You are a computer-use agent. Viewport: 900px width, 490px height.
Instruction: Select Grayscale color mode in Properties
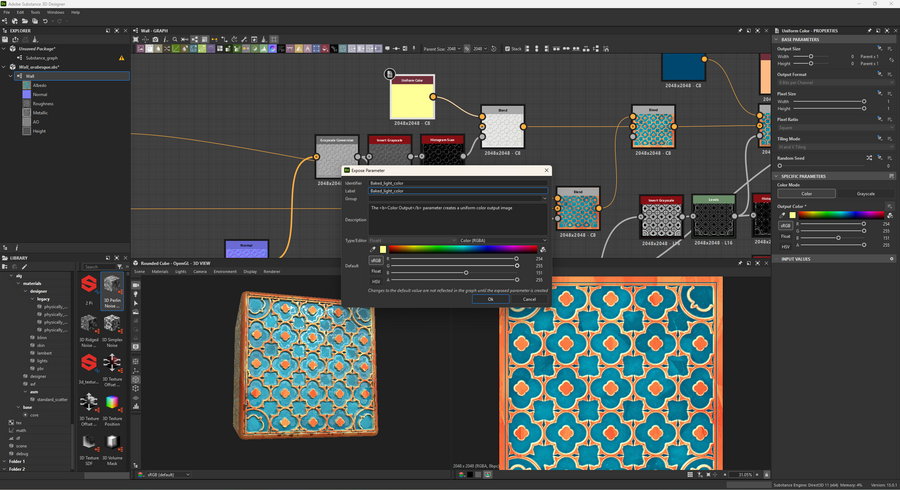[865, 194]
